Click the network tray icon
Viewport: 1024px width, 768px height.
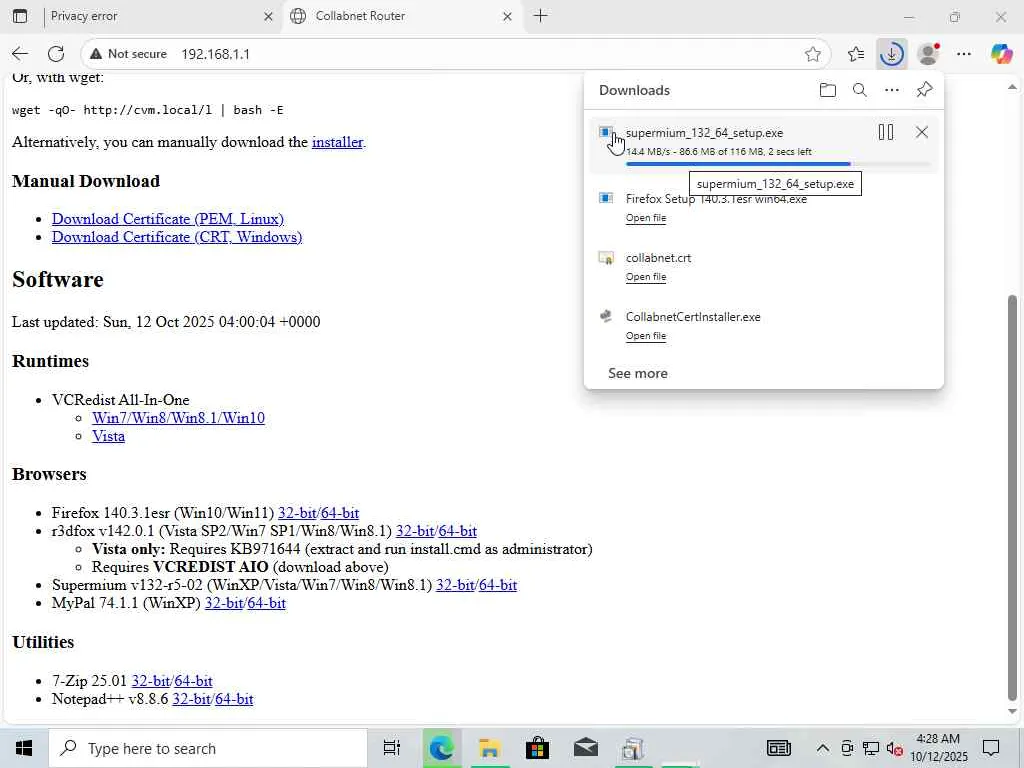coord(870,748)
